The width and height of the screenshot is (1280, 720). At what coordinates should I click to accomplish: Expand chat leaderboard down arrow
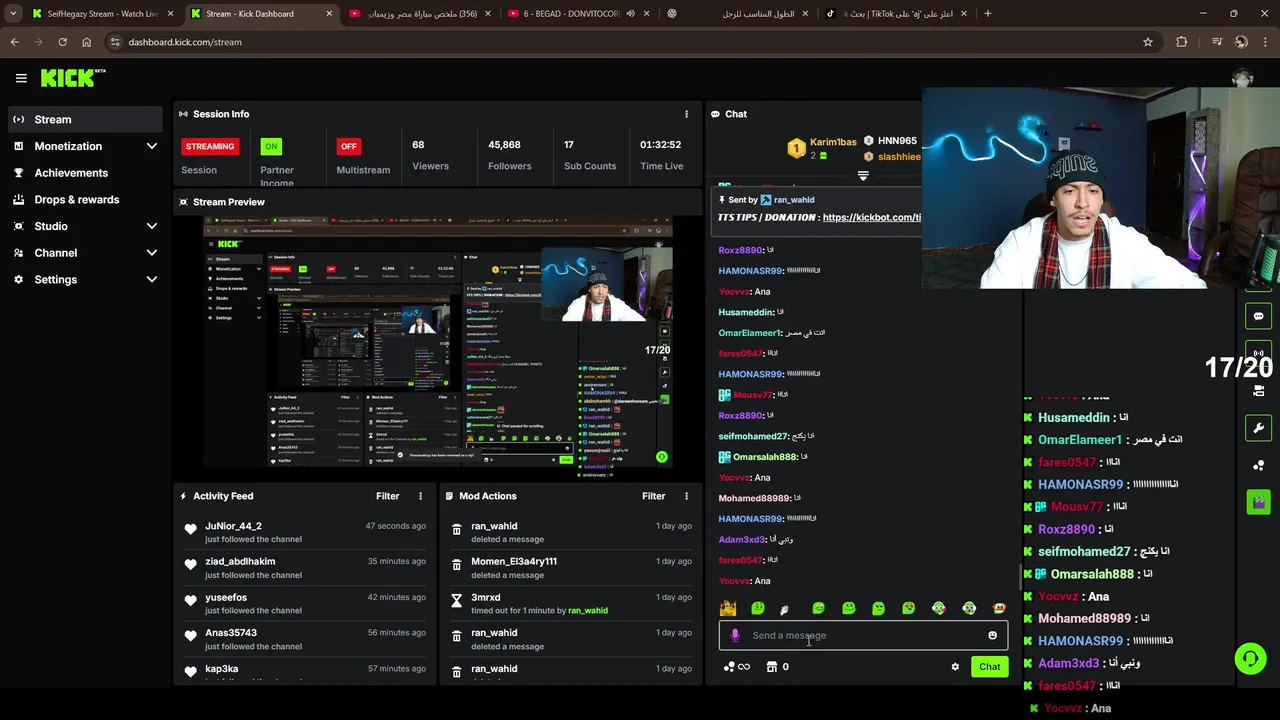tap(863, 175)
